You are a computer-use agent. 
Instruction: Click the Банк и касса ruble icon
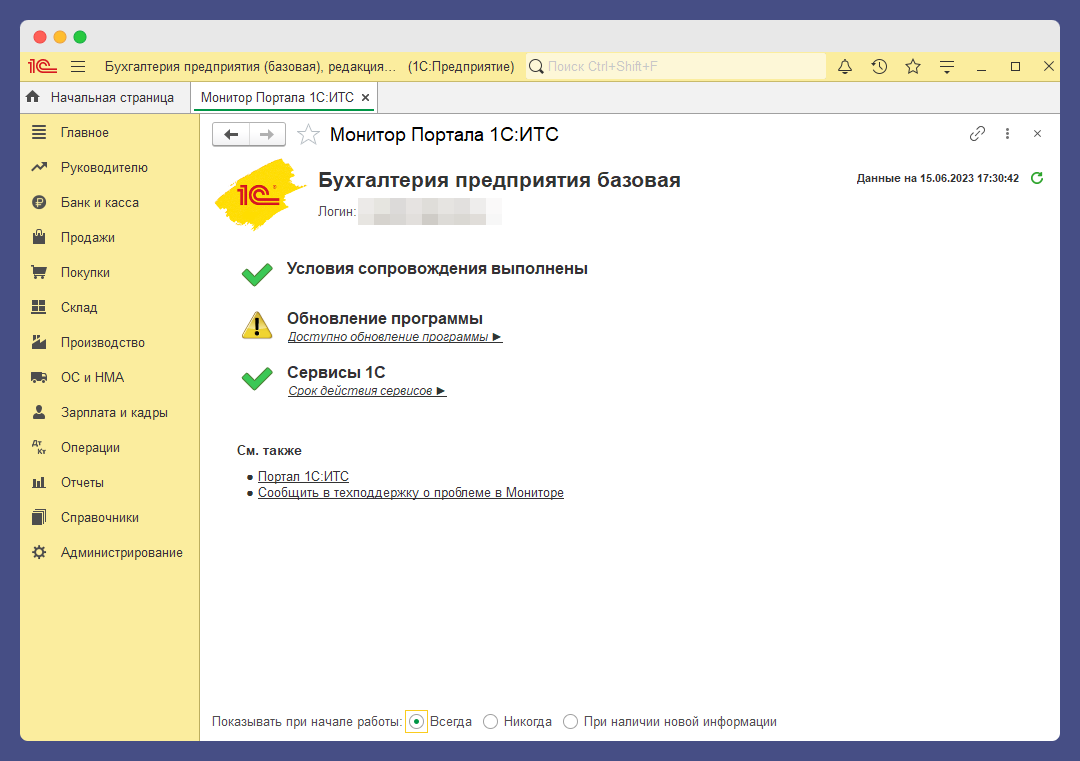(39, 202)
